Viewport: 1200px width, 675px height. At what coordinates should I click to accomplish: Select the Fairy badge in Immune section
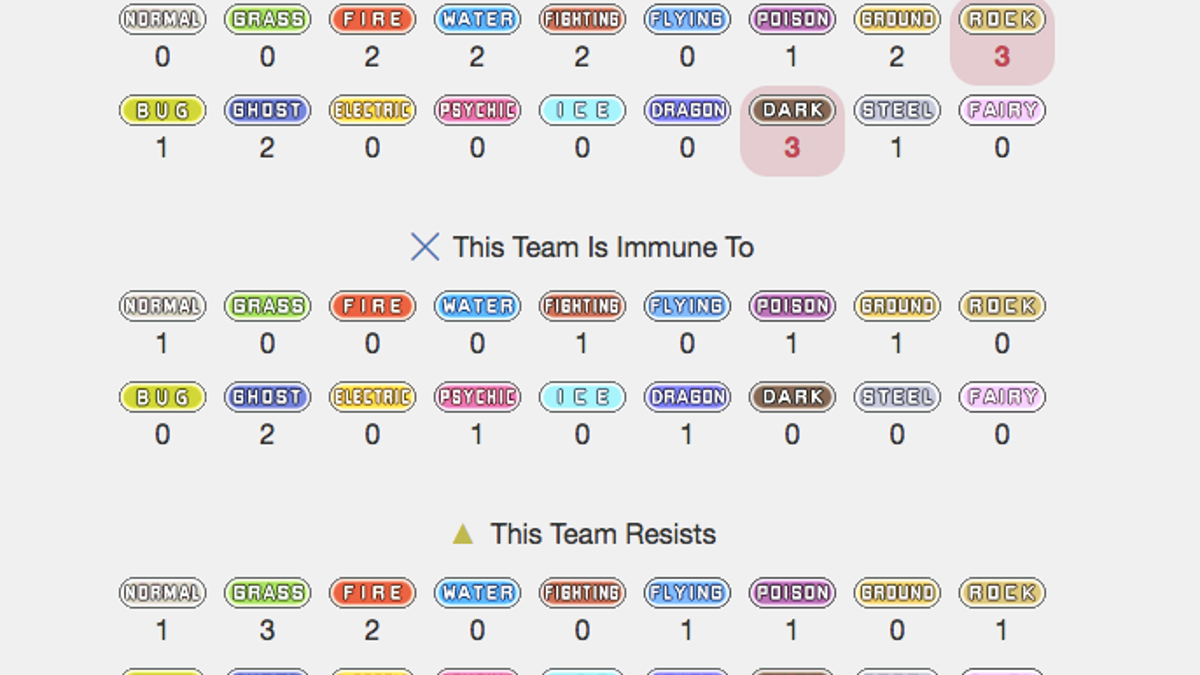[x=1002, y=397]
